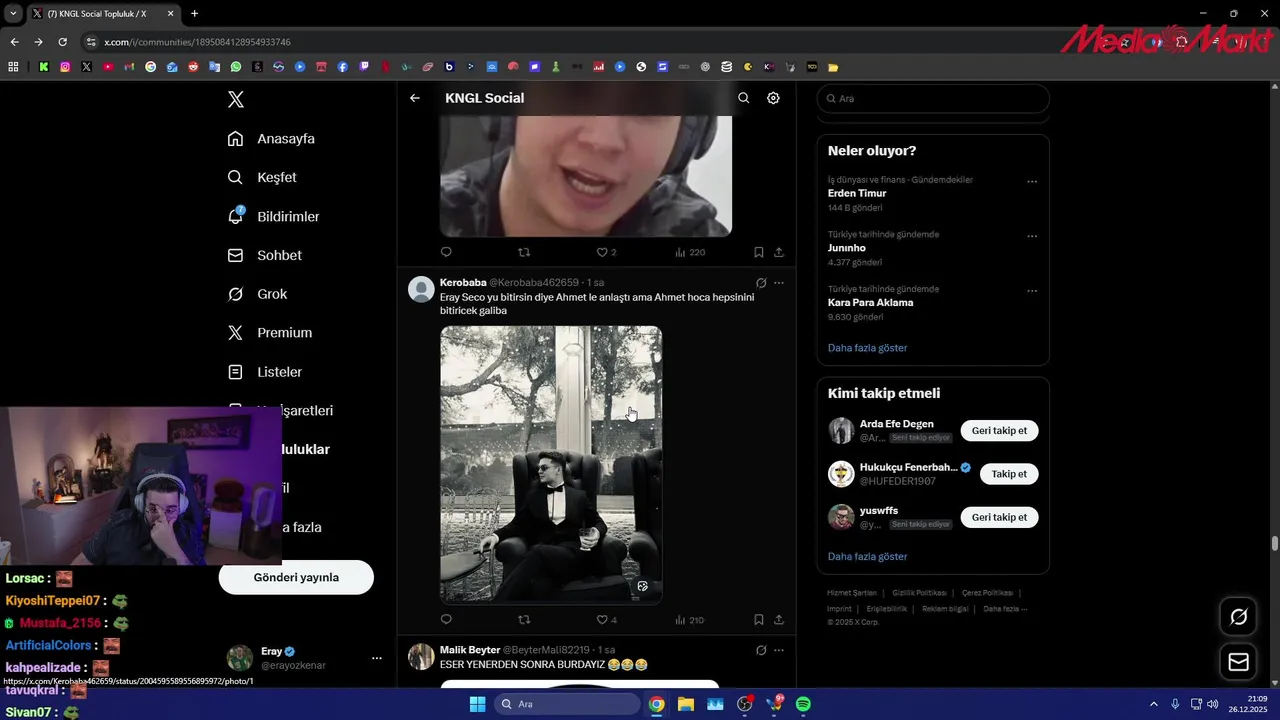Go to Anasayfa in the sidebar

[x=271, y=139]
